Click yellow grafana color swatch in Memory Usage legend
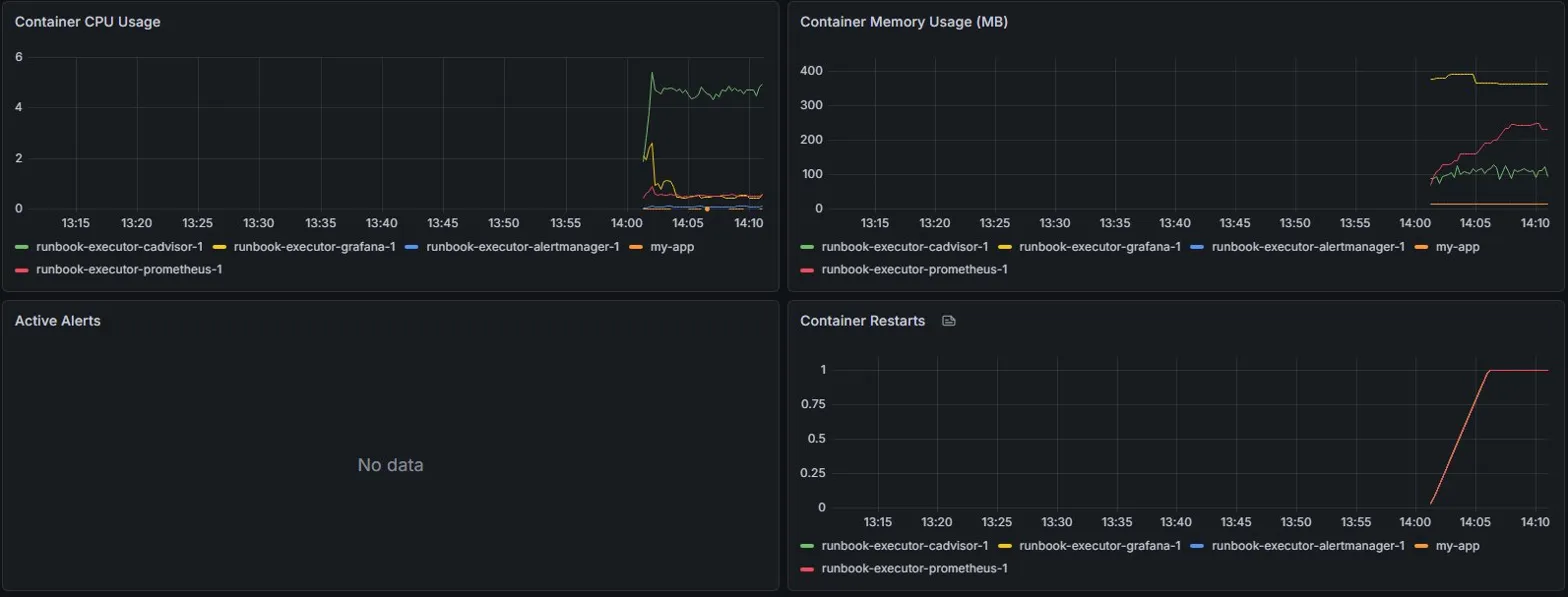The height and width of the screenshot is (597, 1568). pyautogui.click(x=1005, y=246)
